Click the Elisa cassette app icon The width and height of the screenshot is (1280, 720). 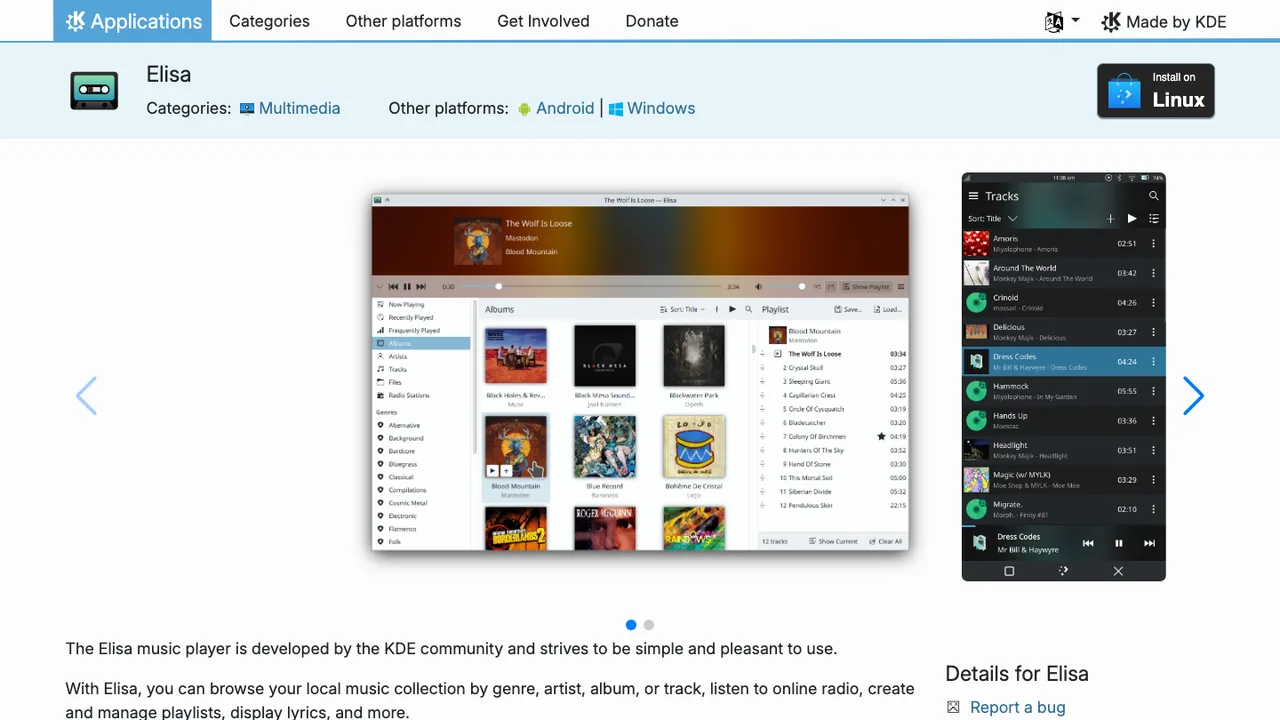pos(94,90)
